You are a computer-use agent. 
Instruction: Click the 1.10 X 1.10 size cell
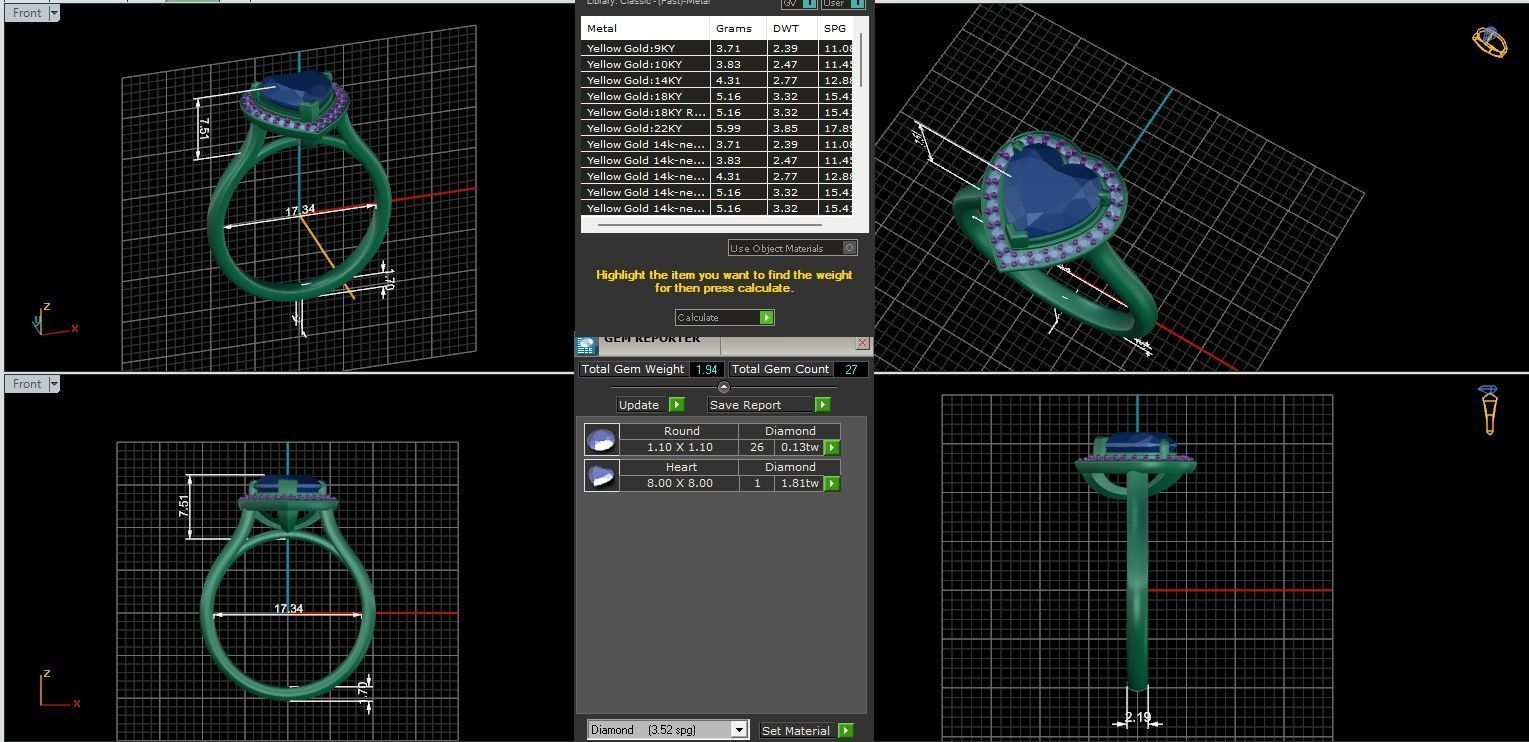coord(680,447)
